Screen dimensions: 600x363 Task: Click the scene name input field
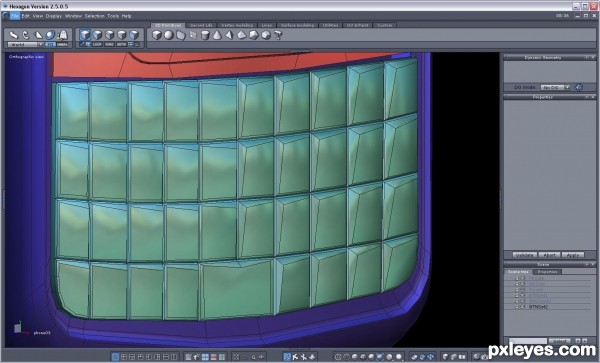[x=528, y=341]
